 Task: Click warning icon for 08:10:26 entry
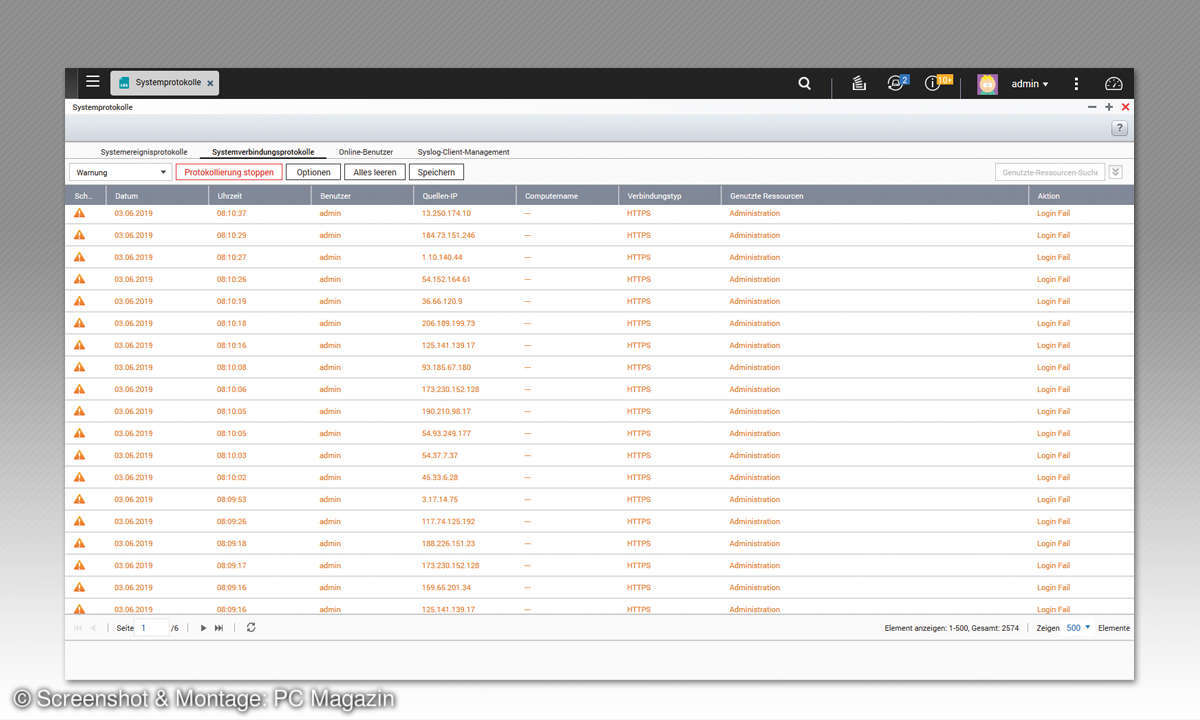tap(79, 279)
